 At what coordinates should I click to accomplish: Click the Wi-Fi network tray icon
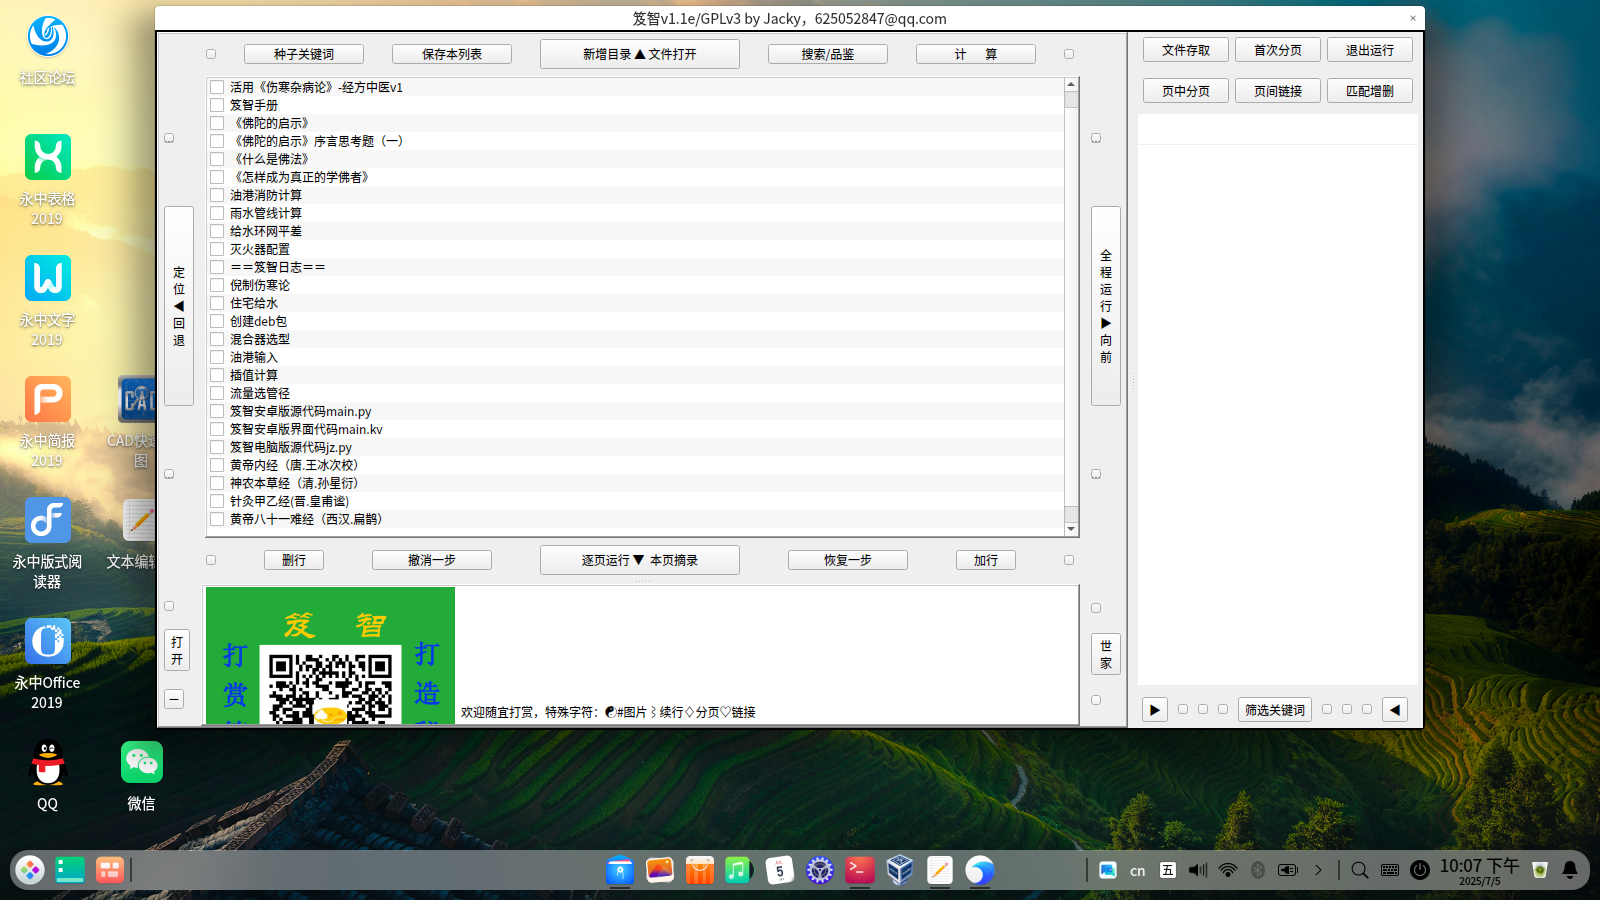(1228, 870)
